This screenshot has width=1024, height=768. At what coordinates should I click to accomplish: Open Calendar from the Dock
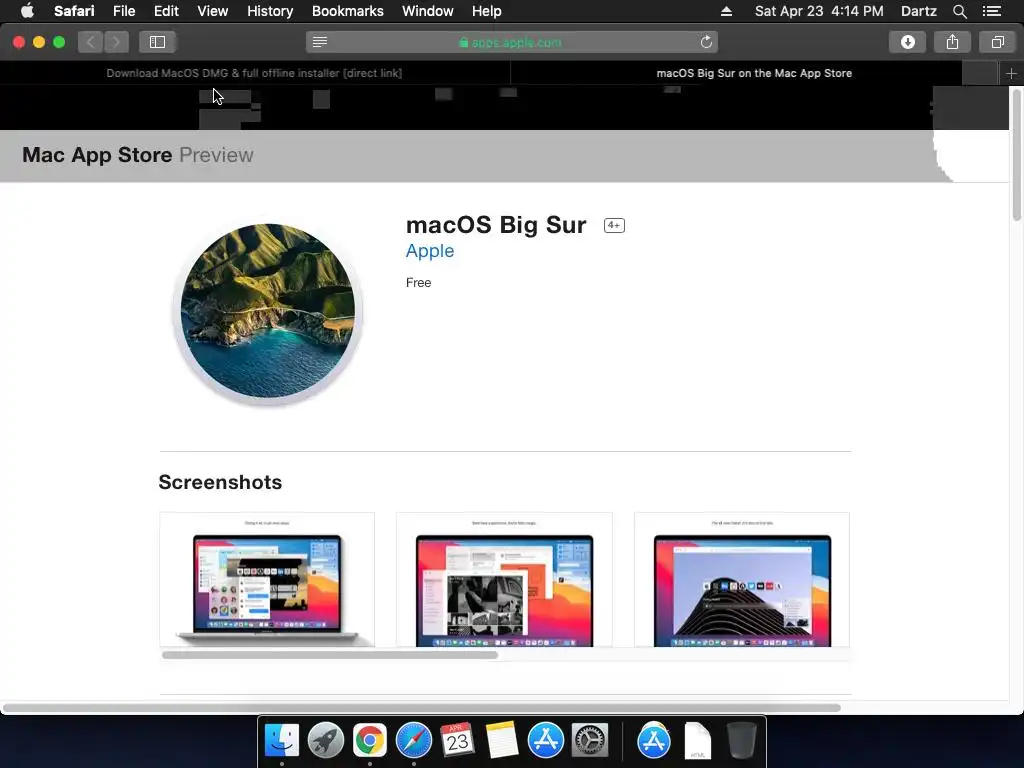pos(457,741)
